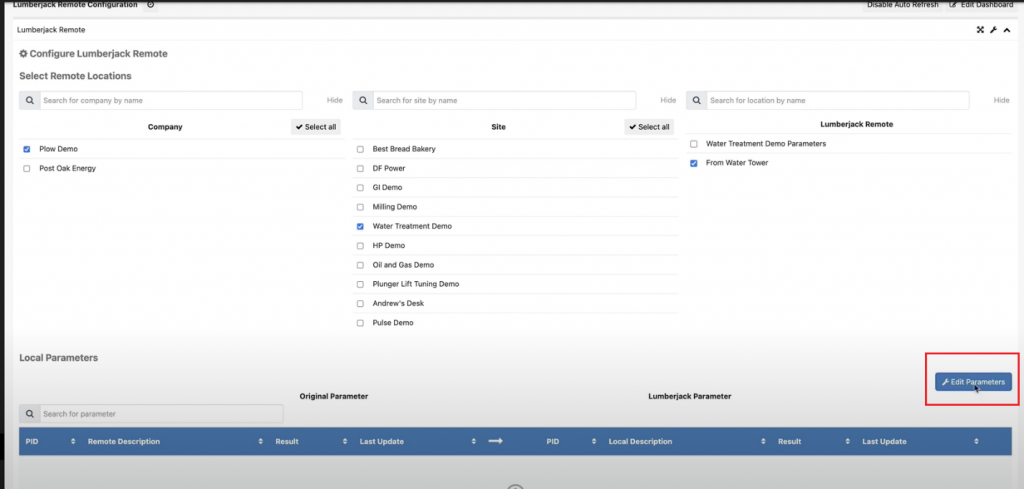Uncheck the Plow Demo company checkbox
This screenshot has height=489, width=1024.
pyautogui.click(x=27, y=149)
